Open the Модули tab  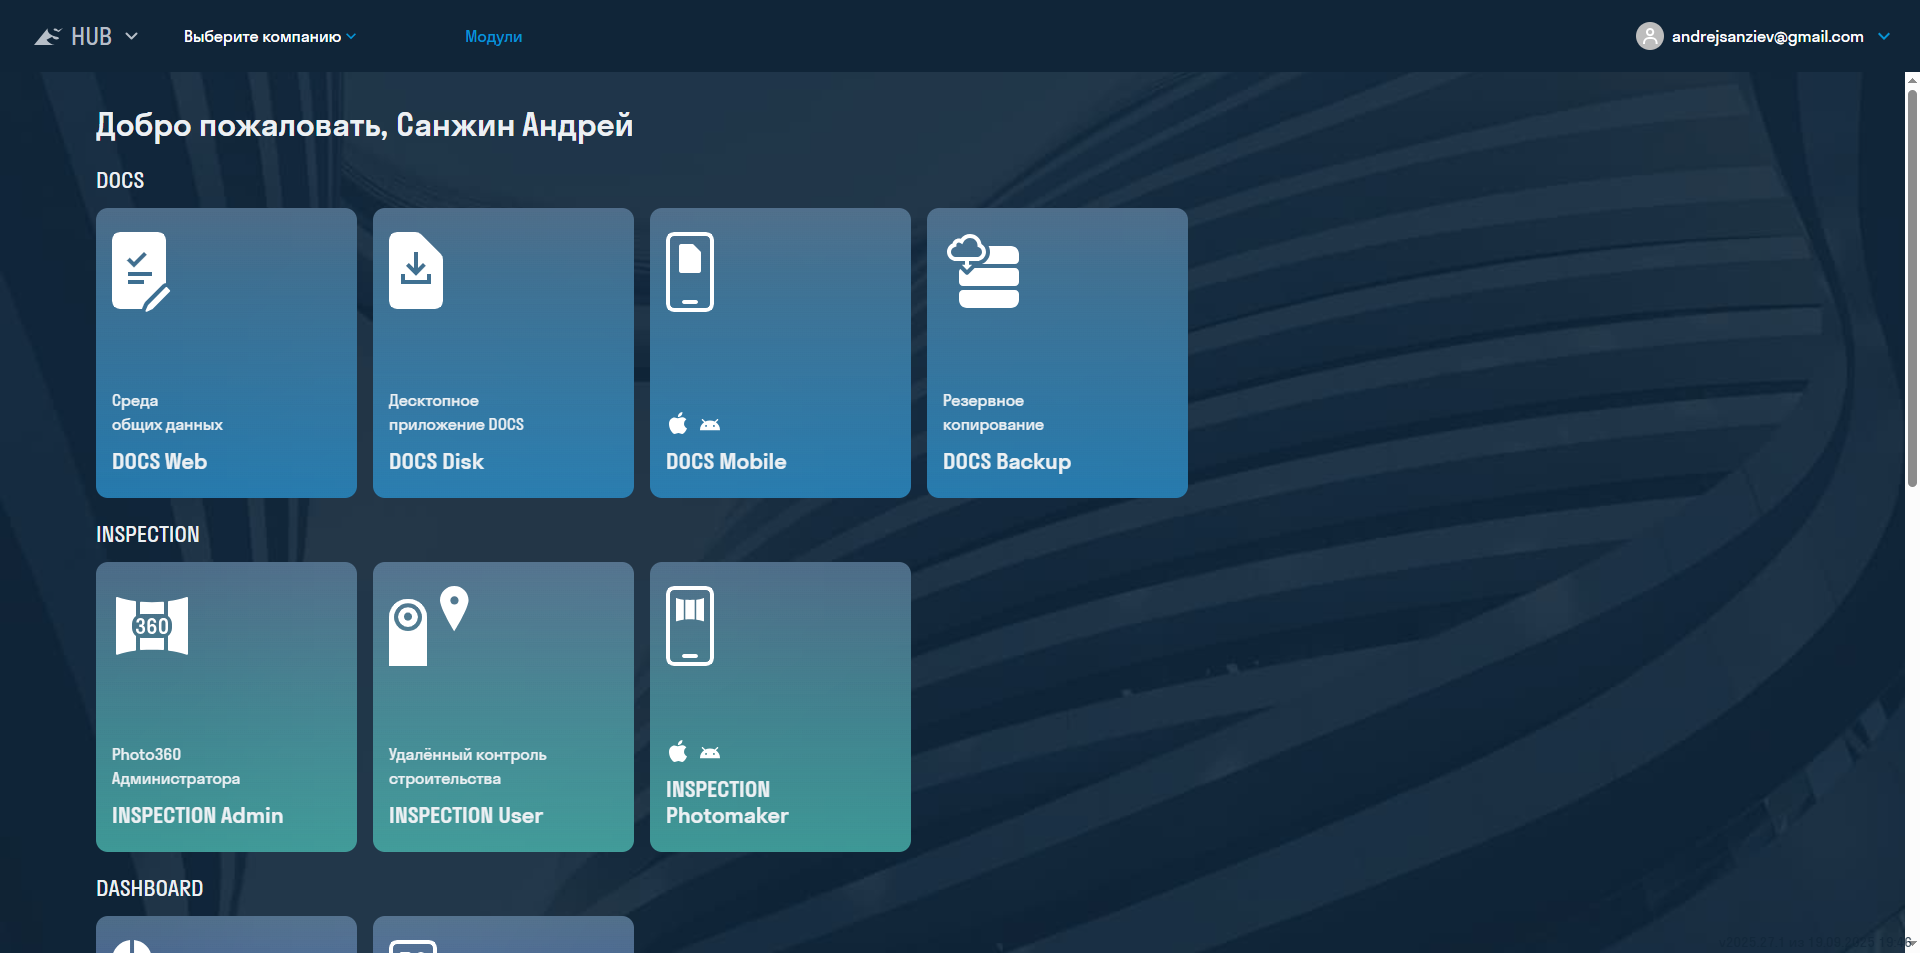pyautogui.click(x=493, y=37)
